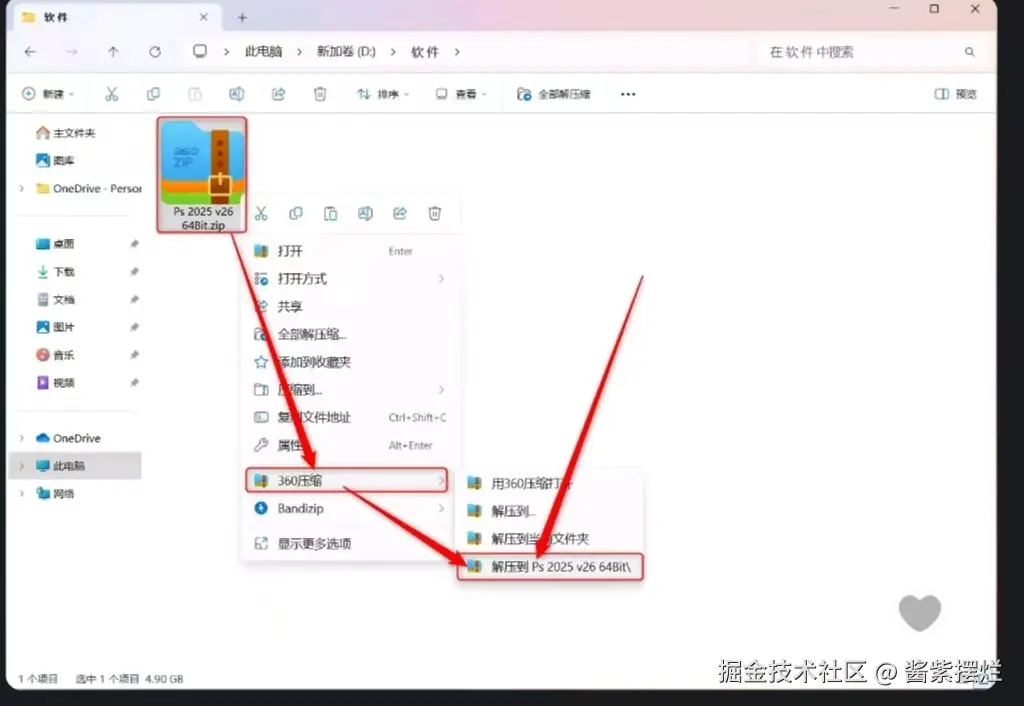Expand the 此电脑 item in the sidebar
The image size is (1024, 706).
pyautogui.click(x=20, y=465)
